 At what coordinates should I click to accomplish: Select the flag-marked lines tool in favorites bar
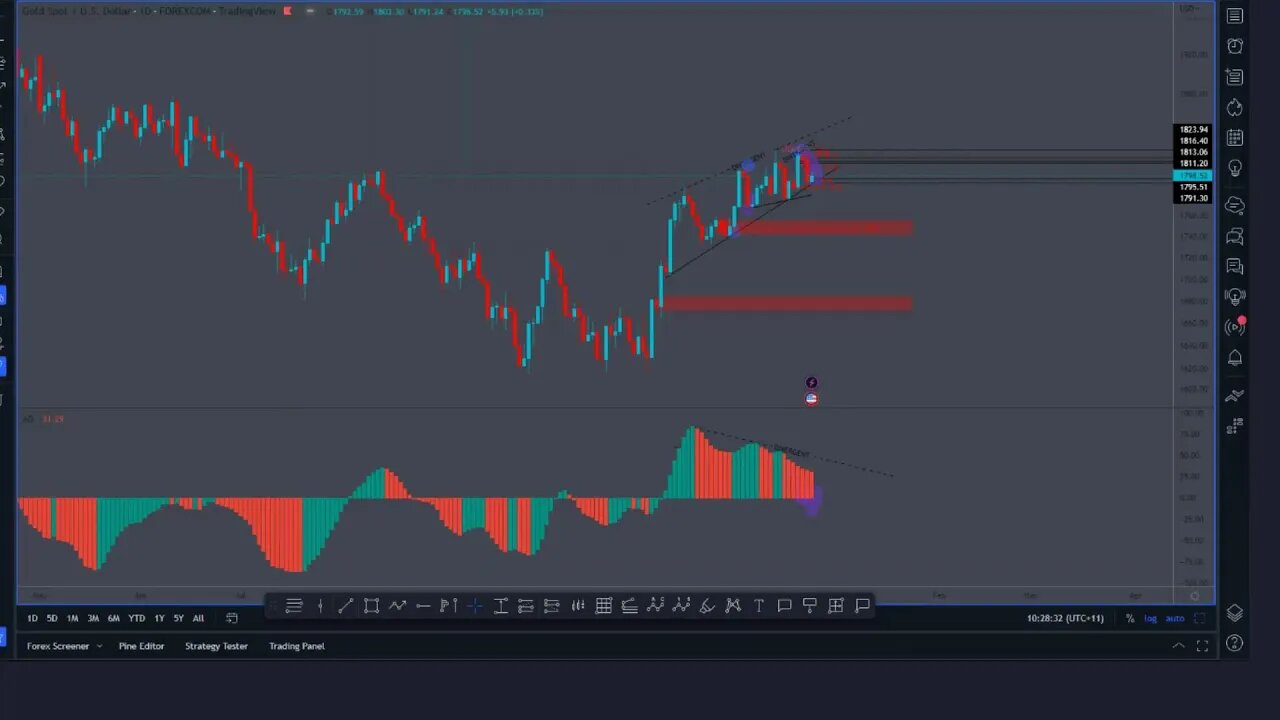point(449,605)
